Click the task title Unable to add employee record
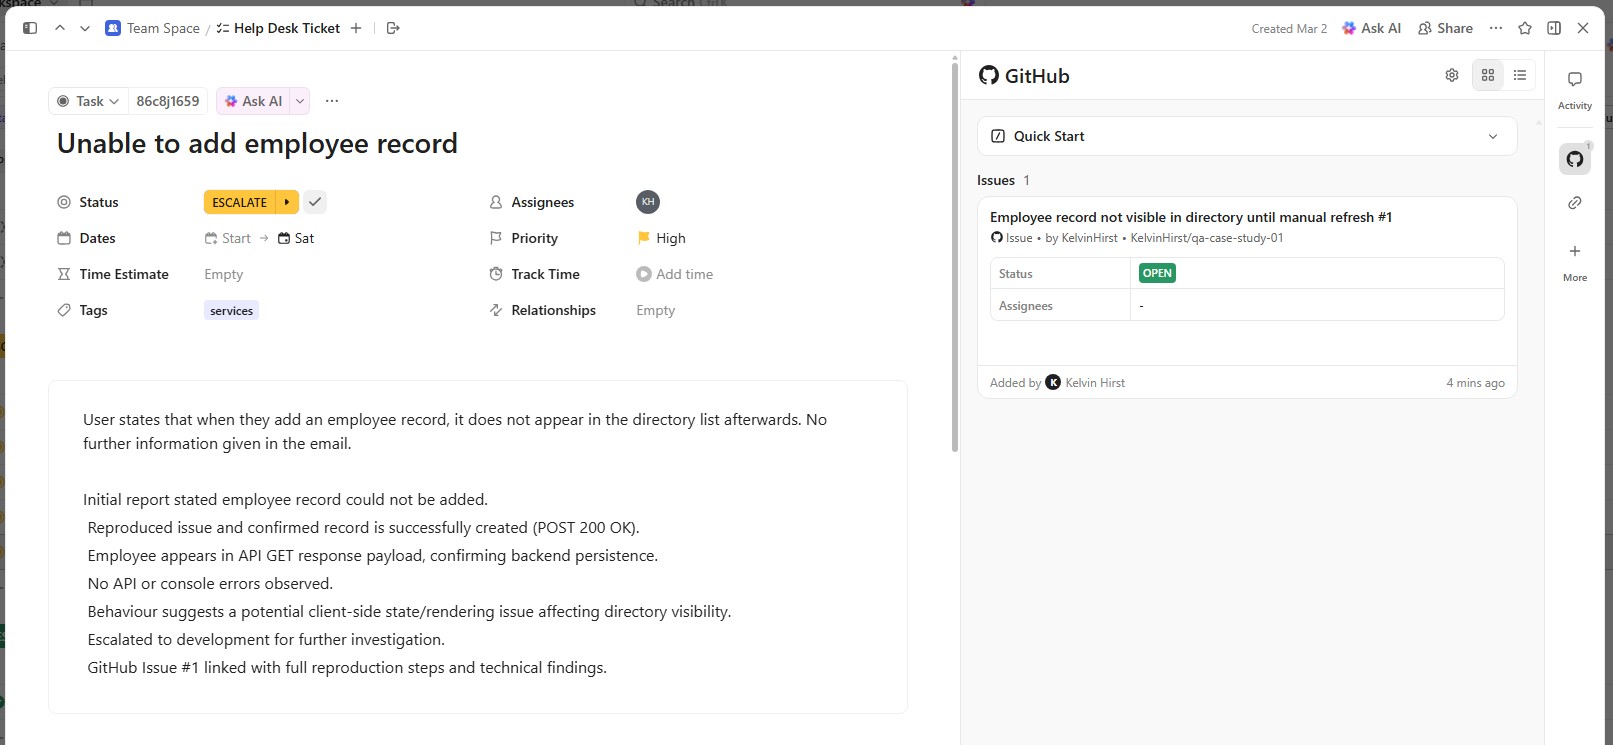 [257, 143]
